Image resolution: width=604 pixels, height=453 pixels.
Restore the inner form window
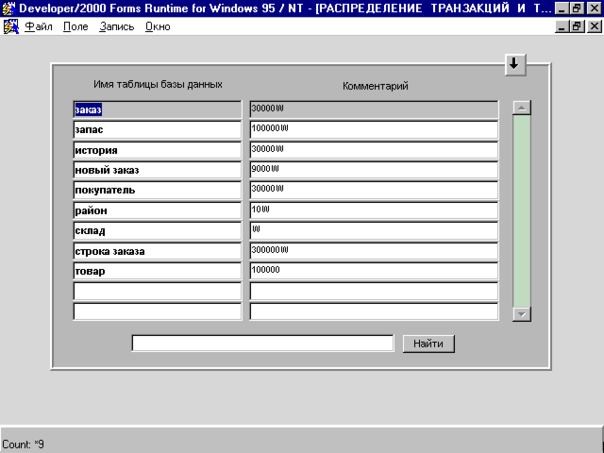tap(577, 27)
